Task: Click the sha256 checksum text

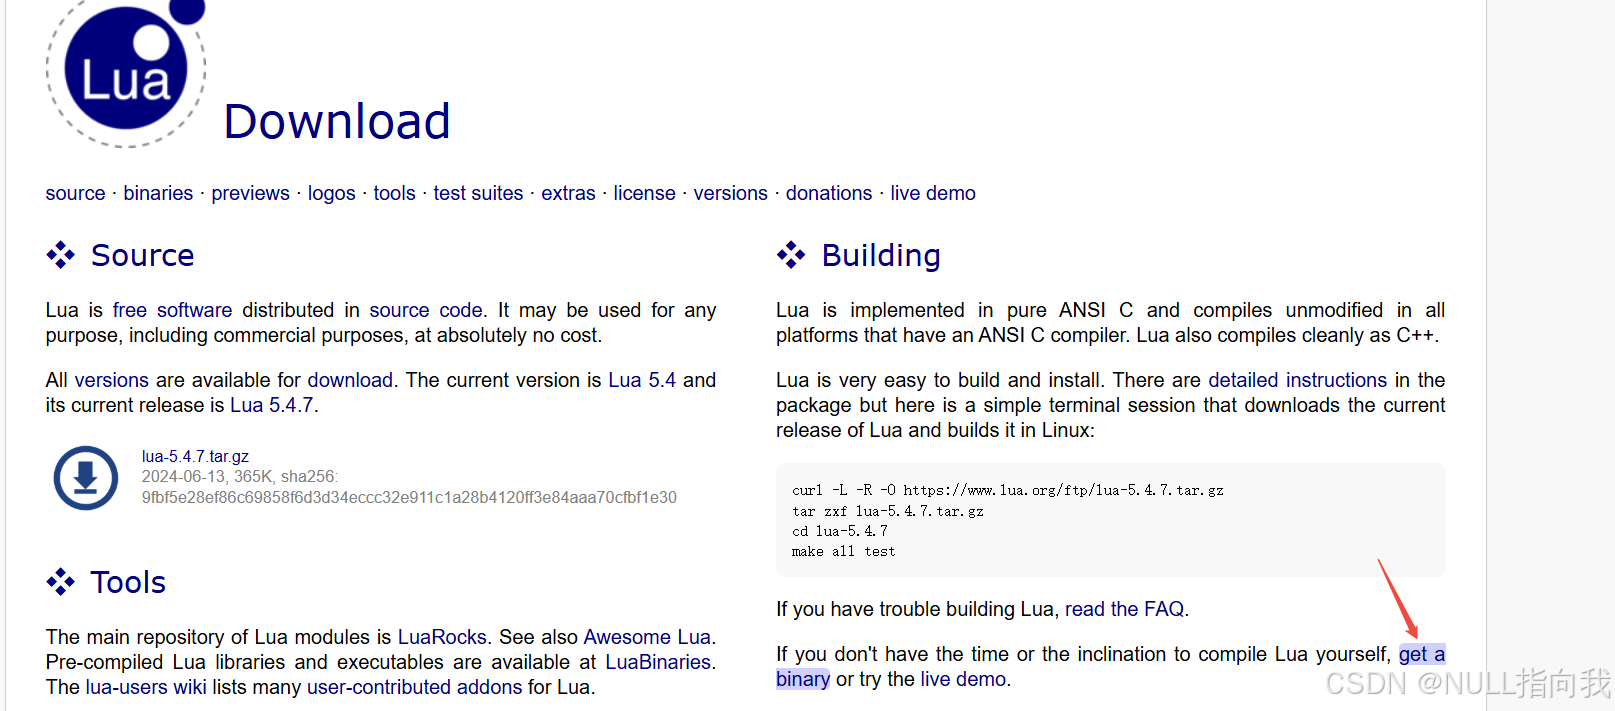Action: point(409,497)
